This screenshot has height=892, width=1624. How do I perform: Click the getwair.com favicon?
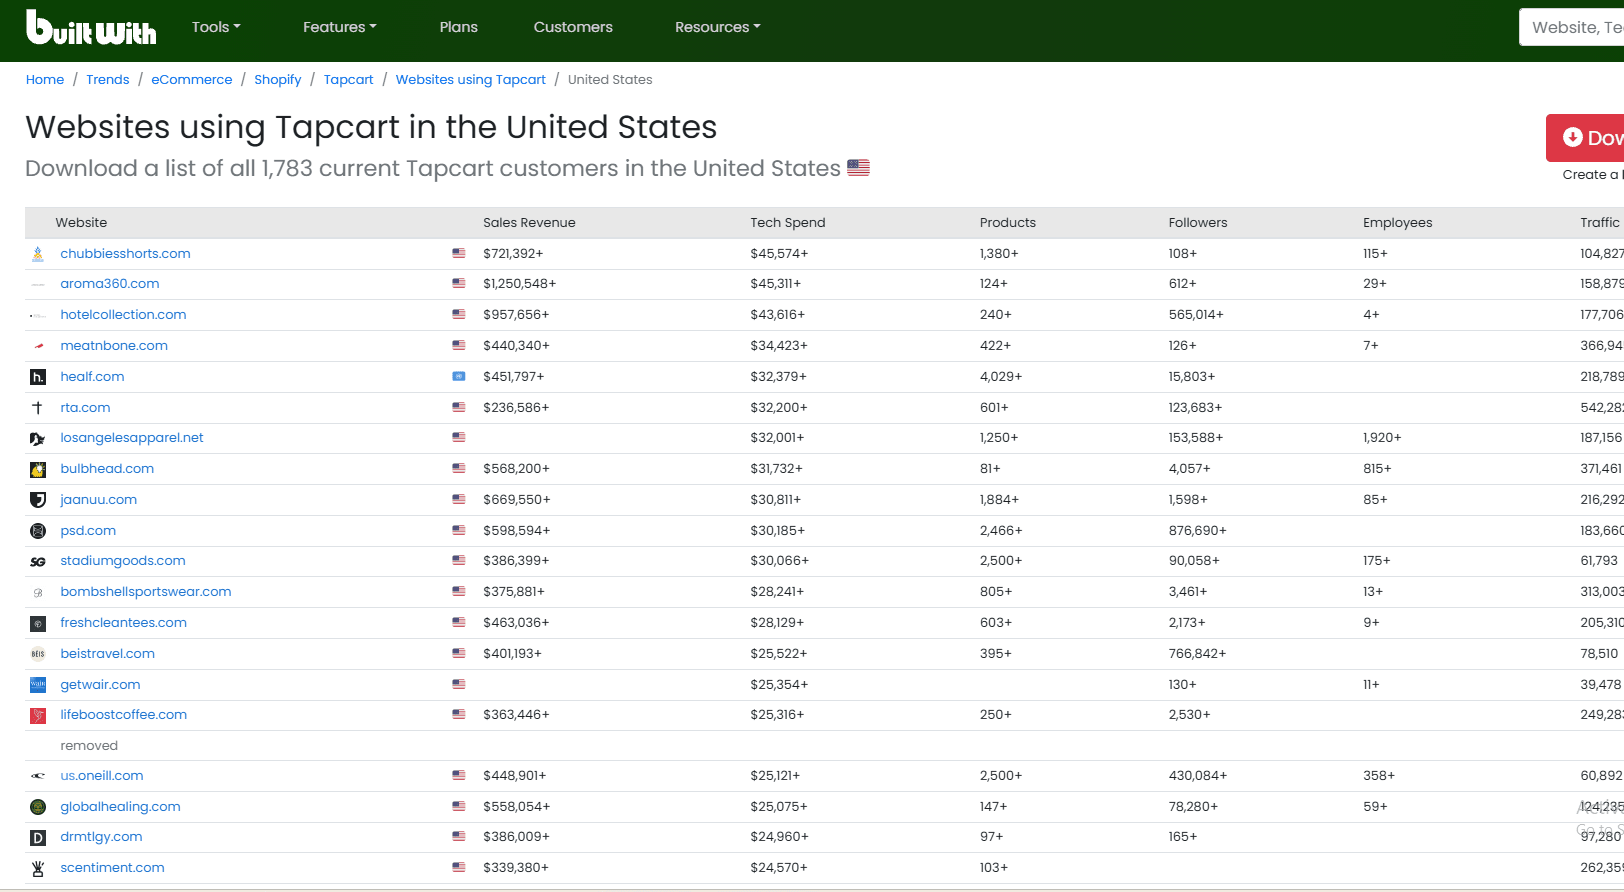pyautogui.click(x=38, y=685)
